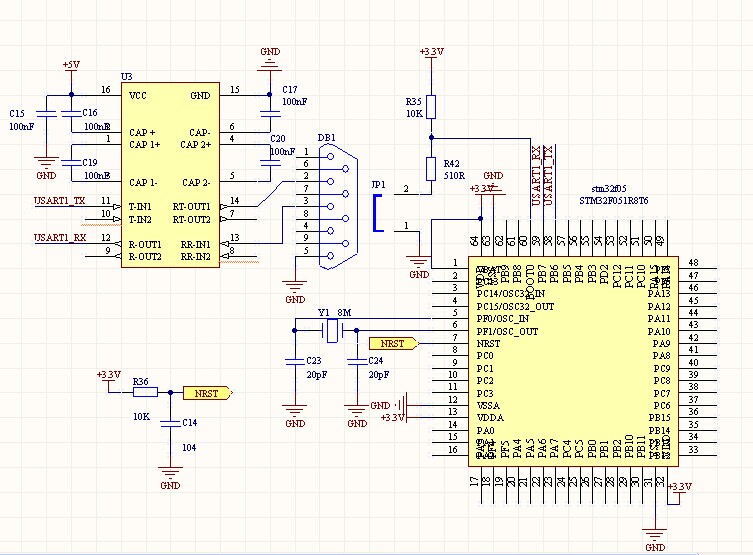
Task: Click the PB15 pin label on MCU
Action: pos(659,418)
